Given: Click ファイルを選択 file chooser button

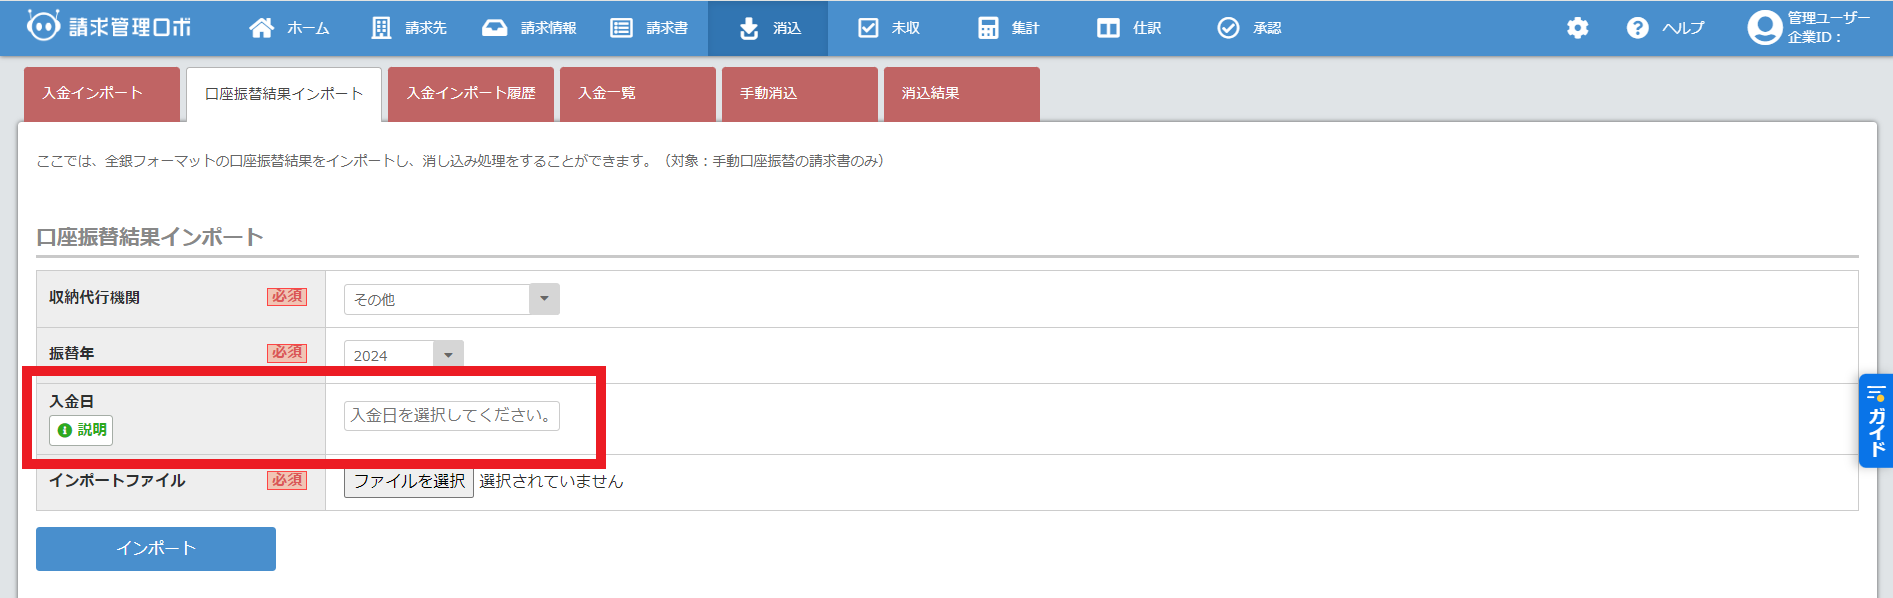Looking at the screenshot, I should click(409, 481).
